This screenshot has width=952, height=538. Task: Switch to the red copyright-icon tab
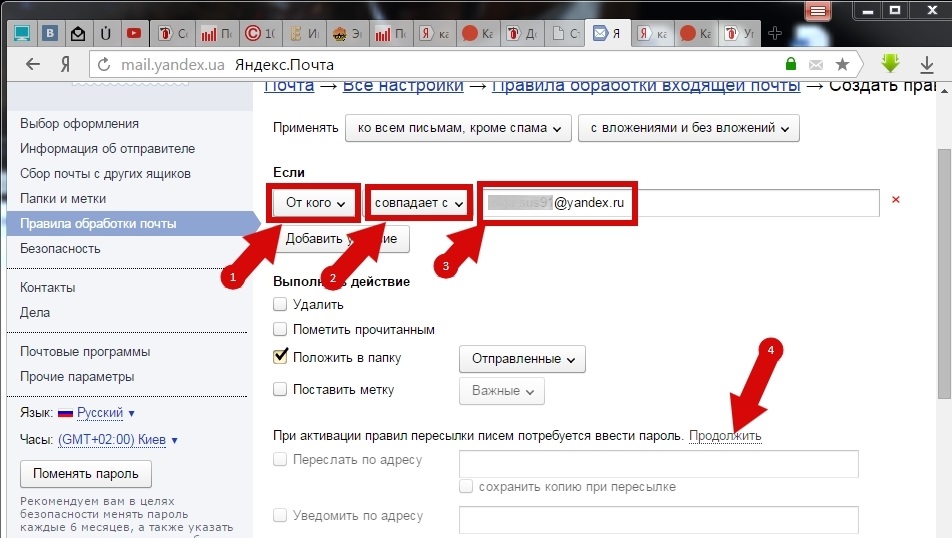point(259,33)
